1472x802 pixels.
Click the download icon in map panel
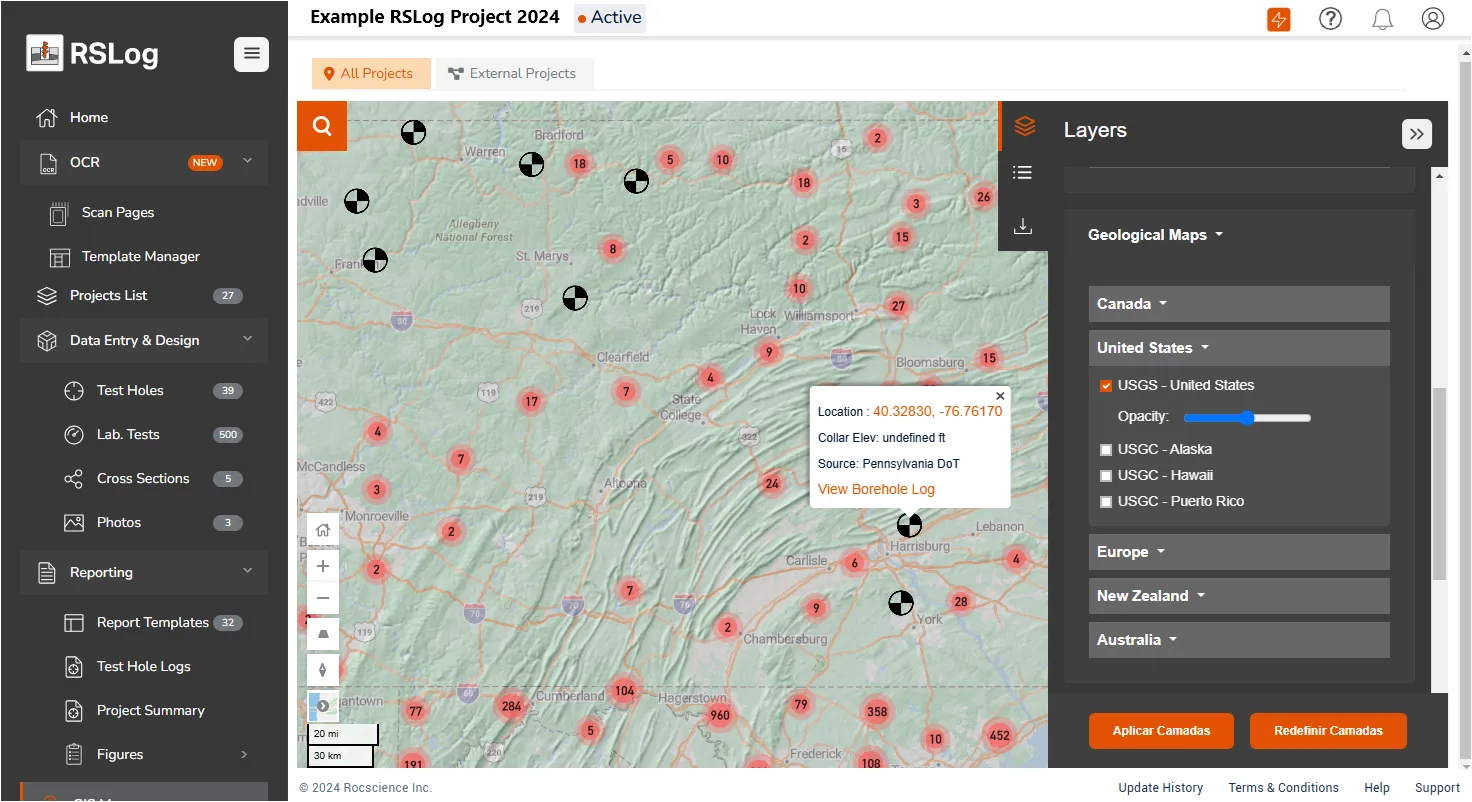click(x=1022, y=226)
